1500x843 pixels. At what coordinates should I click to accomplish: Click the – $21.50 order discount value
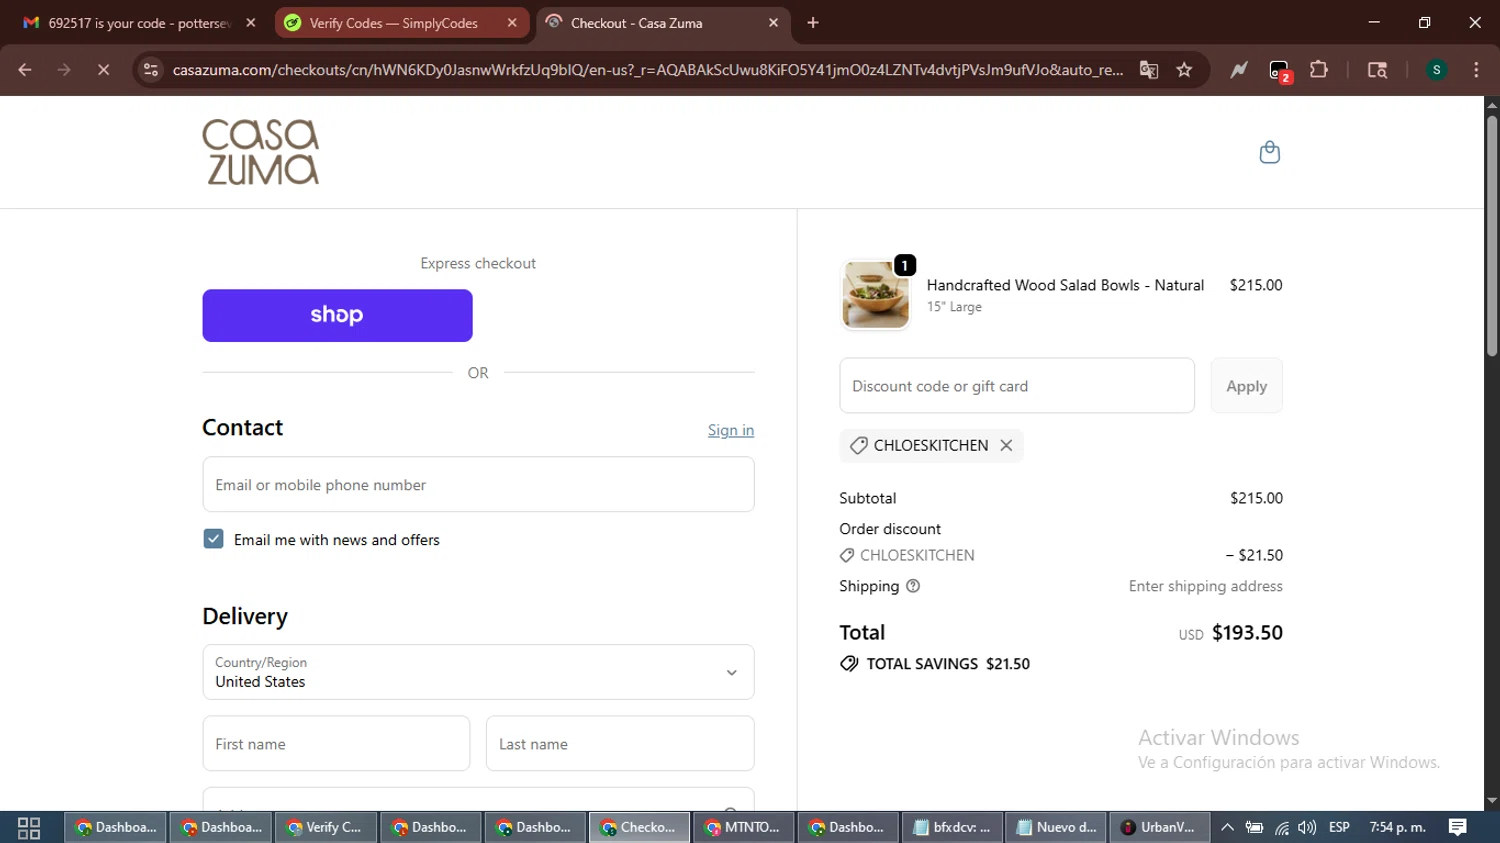(1254, 555)
